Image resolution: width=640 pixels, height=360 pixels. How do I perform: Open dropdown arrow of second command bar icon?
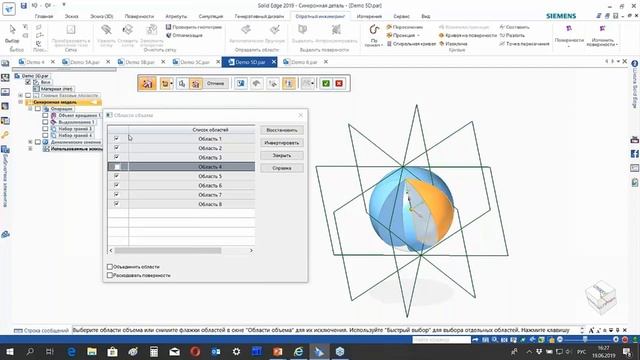(171, 84)
